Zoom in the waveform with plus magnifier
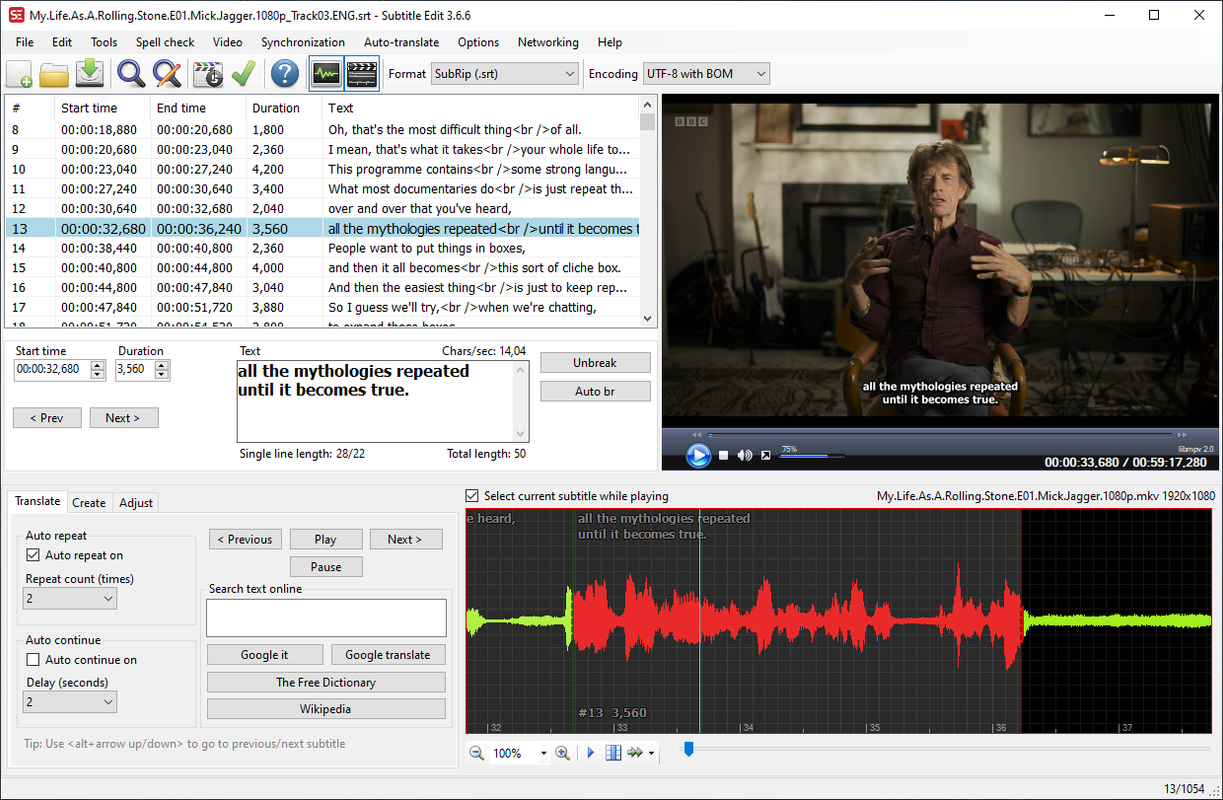The height and width of the screenshot is (800, 1223). (563, 753)
